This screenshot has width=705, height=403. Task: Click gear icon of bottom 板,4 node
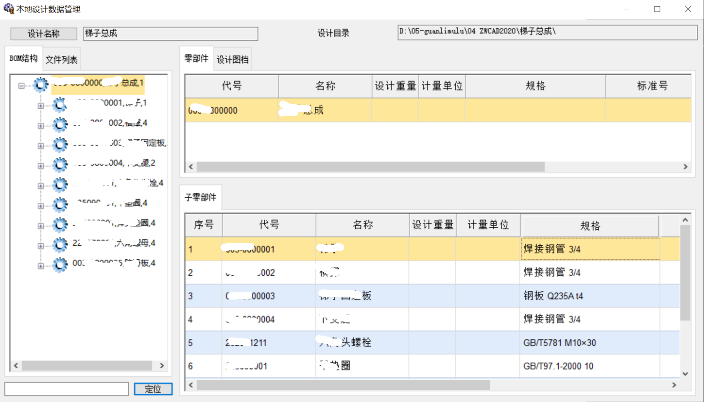point(60,265)
